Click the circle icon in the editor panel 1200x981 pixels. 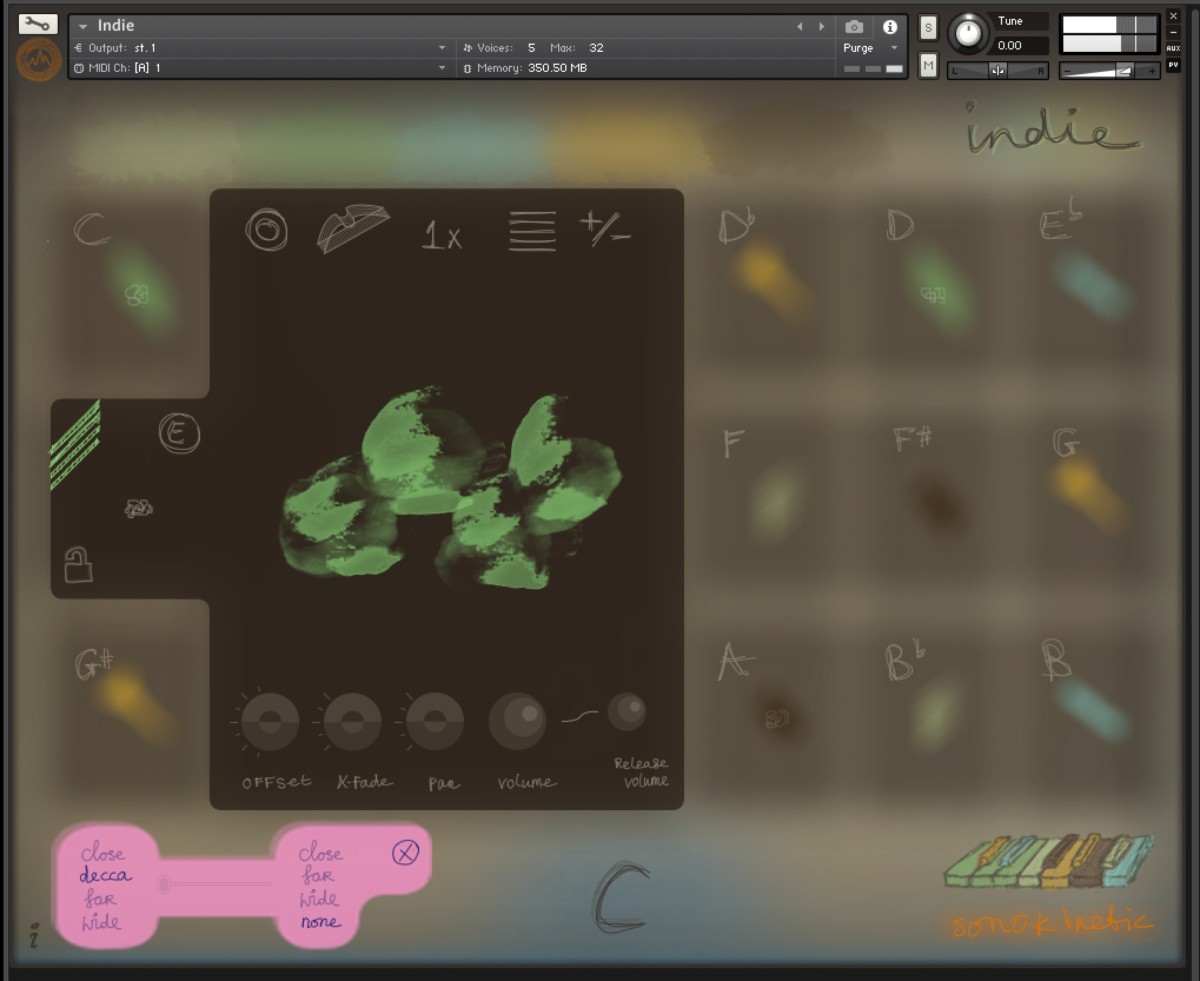267,231
